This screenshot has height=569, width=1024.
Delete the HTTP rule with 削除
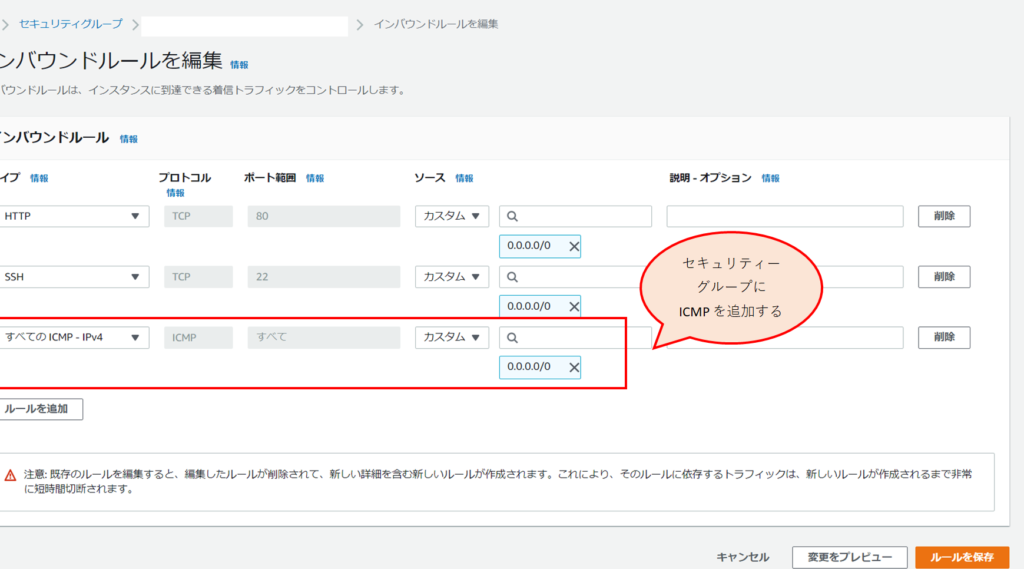coord(944,217)
